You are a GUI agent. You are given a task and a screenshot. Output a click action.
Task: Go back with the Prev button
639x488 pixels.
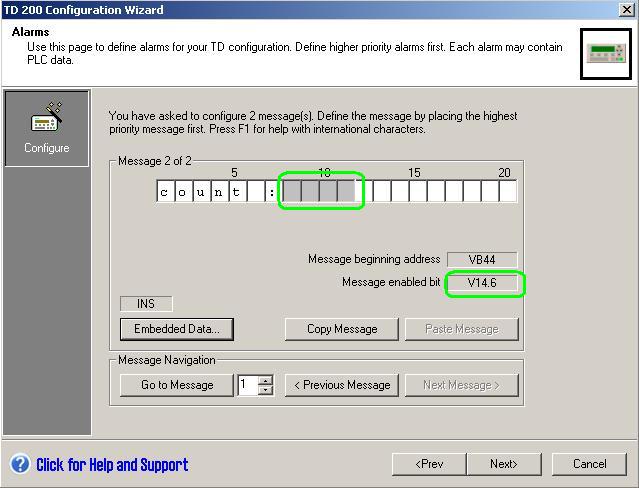[429, 464]
